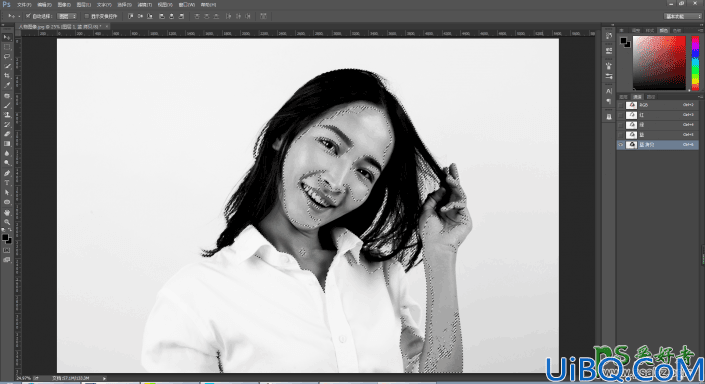Viewport: 705px width, 384px height.
Task: Select the RGB composite channel row
Action: (x=657, y=105)
